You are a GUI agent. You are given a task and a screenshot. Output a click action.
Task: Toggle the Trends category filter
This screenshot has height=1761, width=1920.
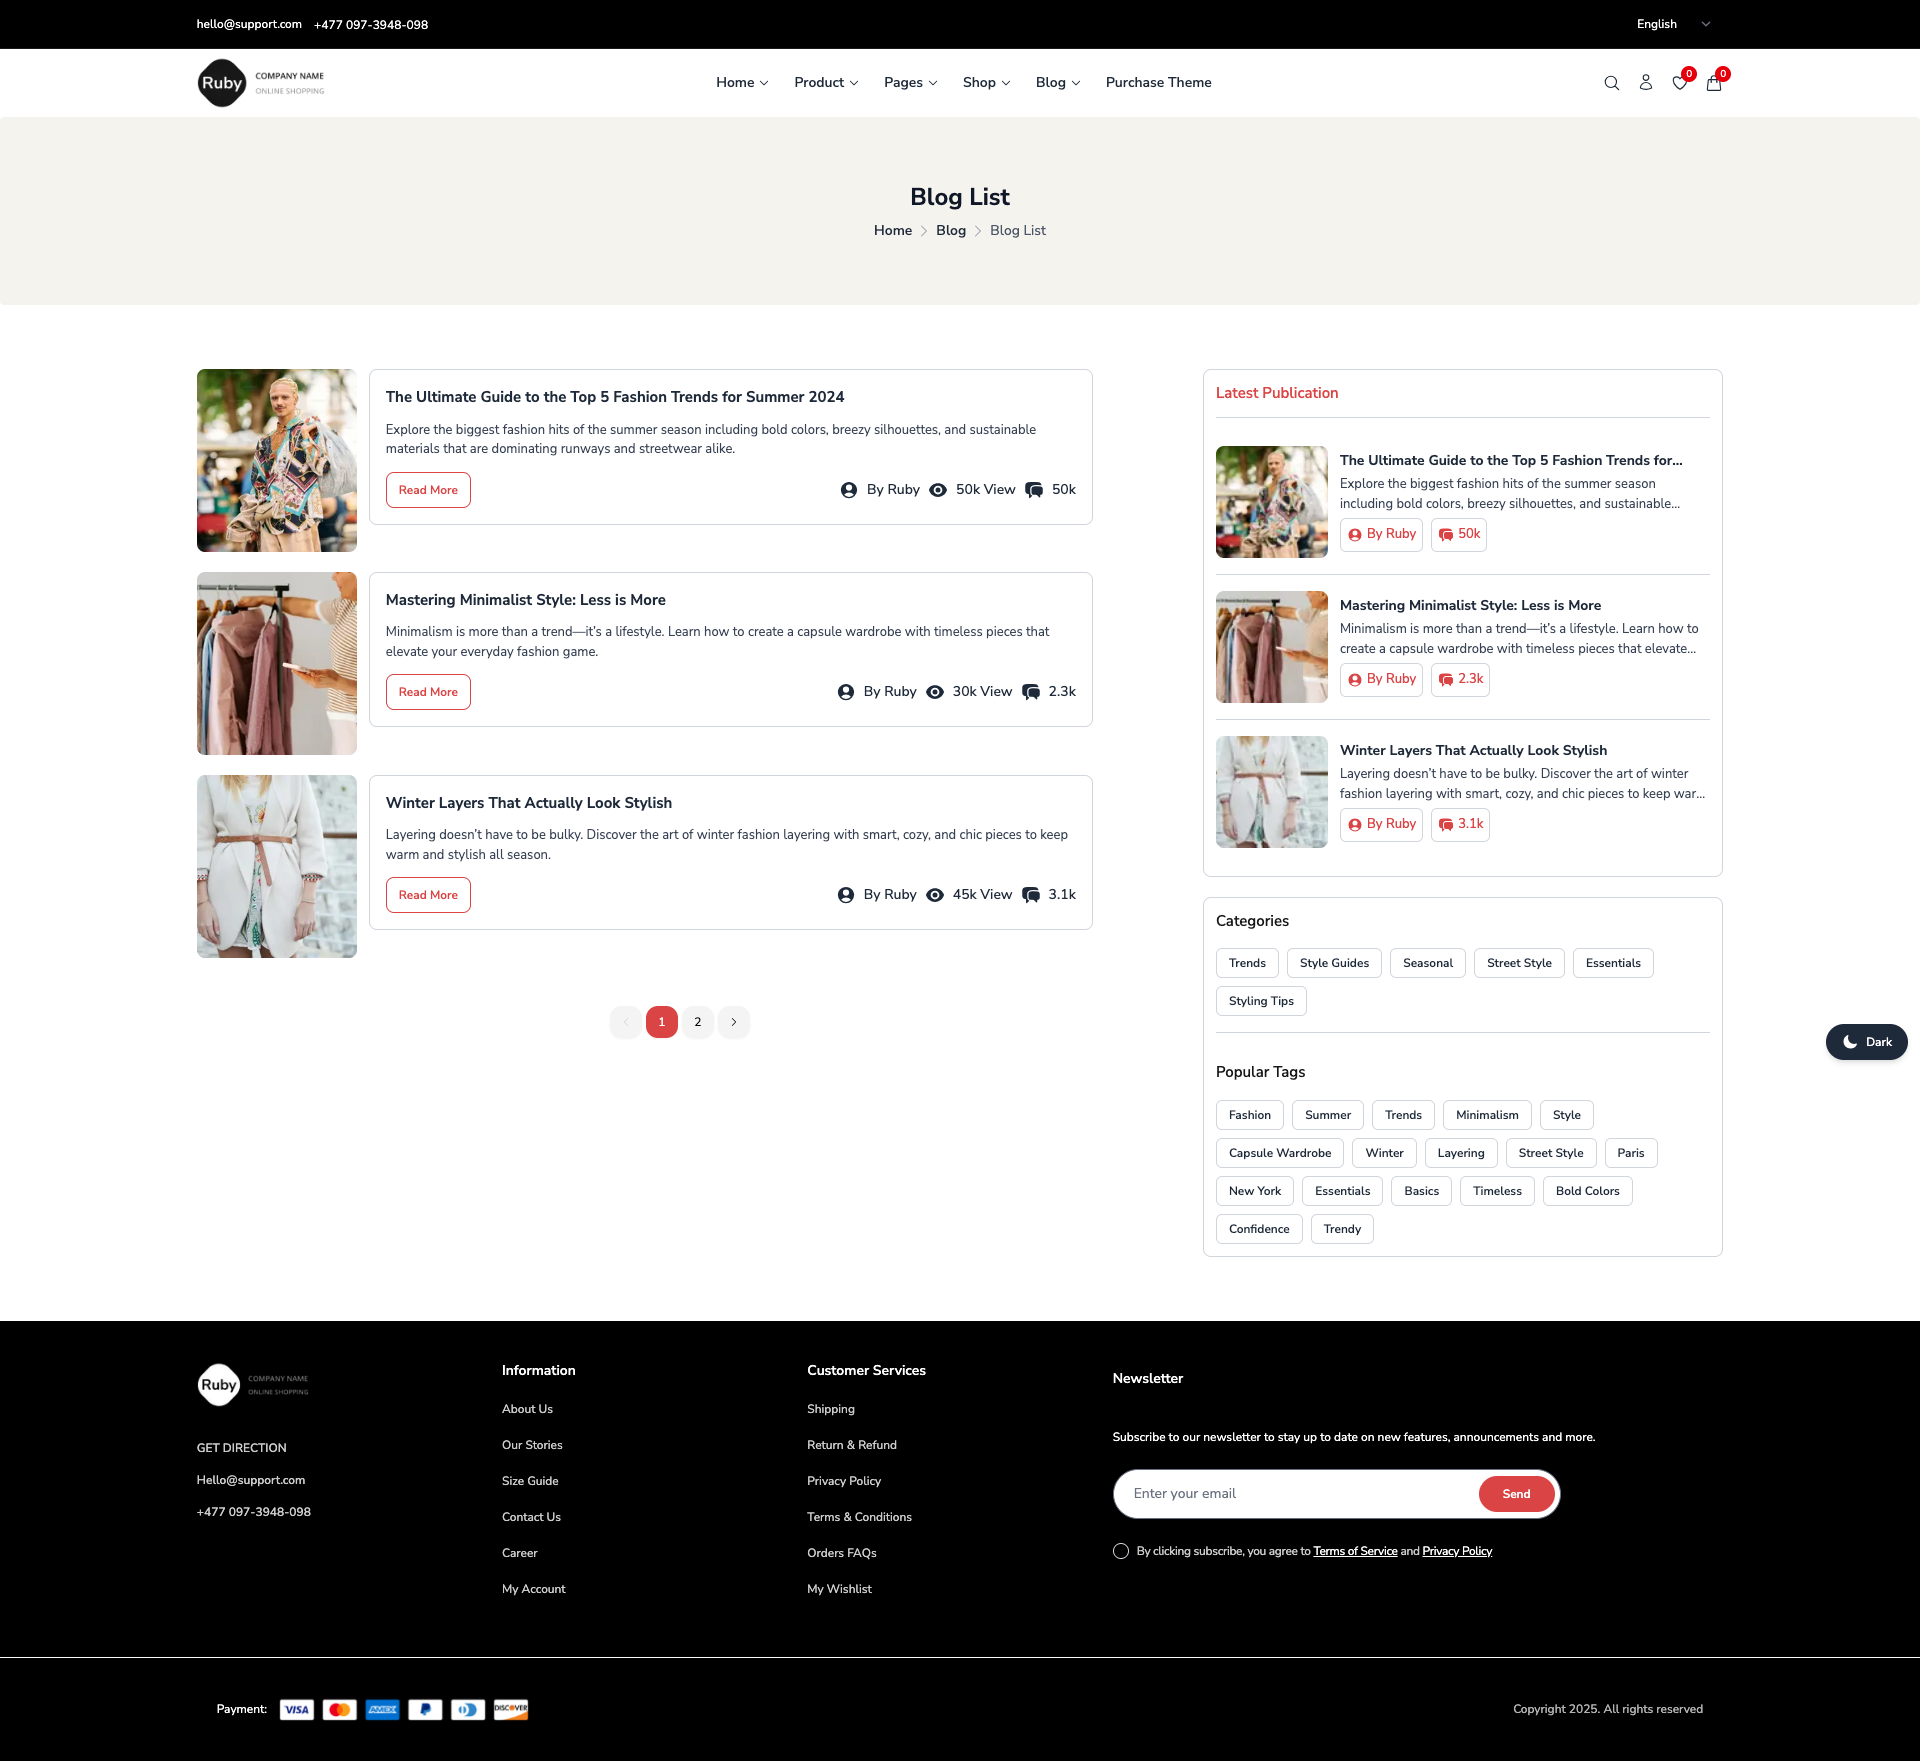[x=1246, y=962]
